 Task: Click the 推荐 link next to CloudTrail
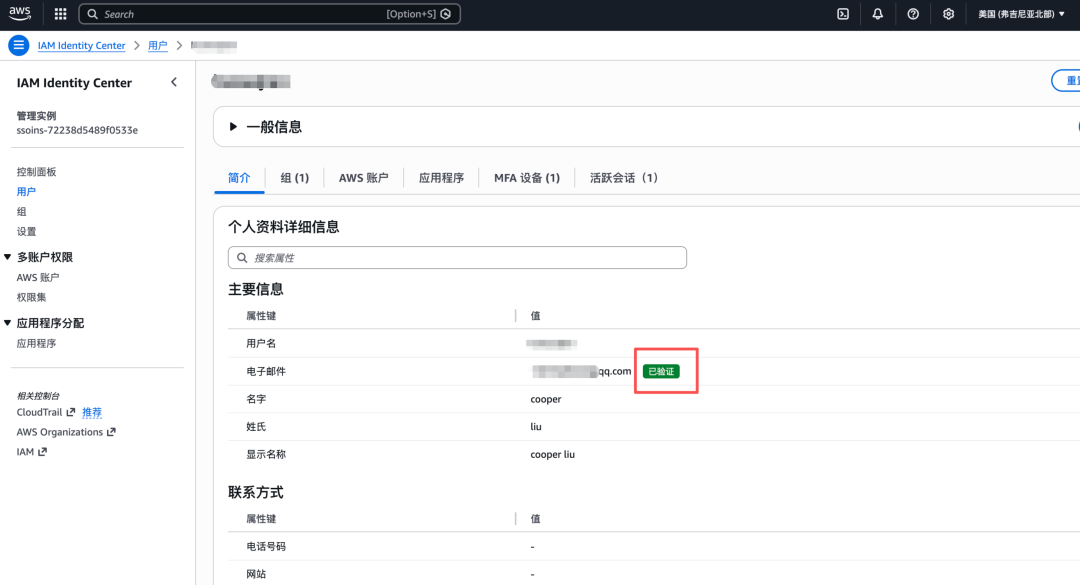tap(92, 412)
